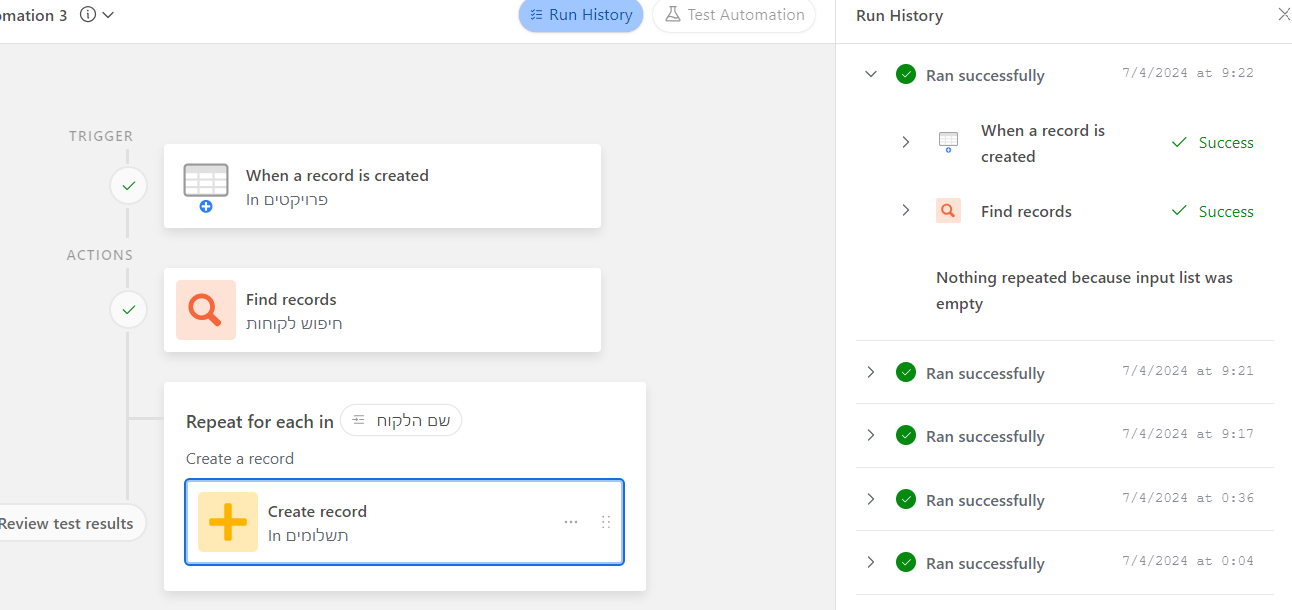Click the automation info icon
Viewport: 1292px width, 610px height.
click(88, 15)
